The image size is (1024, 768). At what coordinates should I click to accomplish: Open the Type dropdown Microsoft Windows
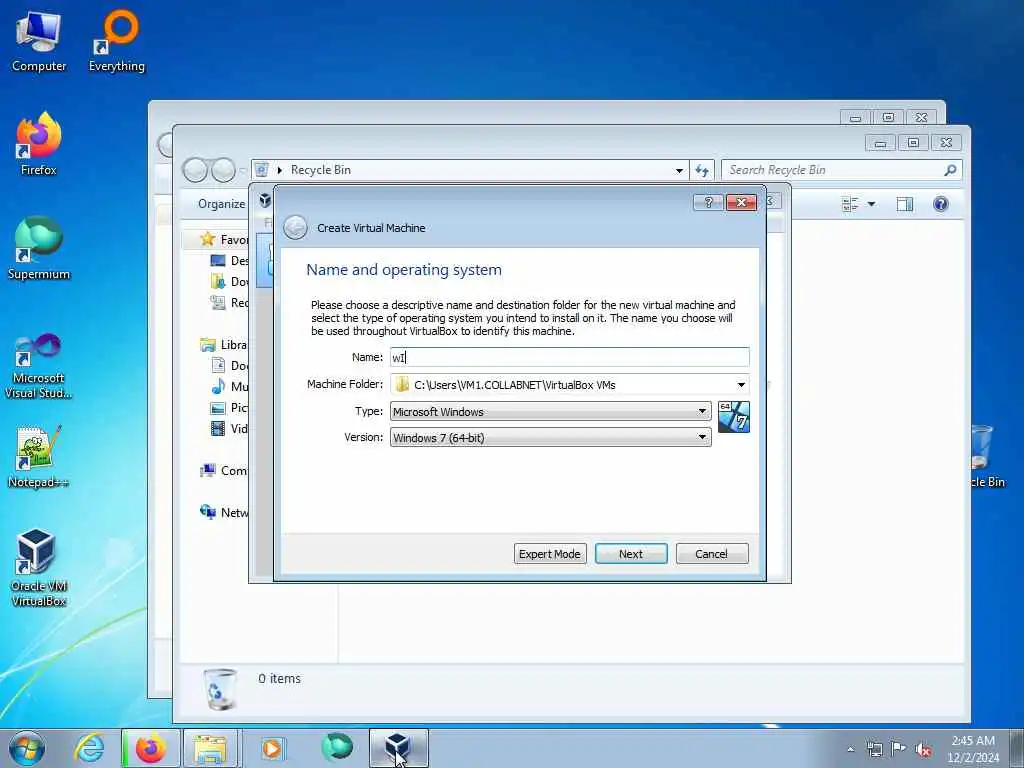coord(551,411)
